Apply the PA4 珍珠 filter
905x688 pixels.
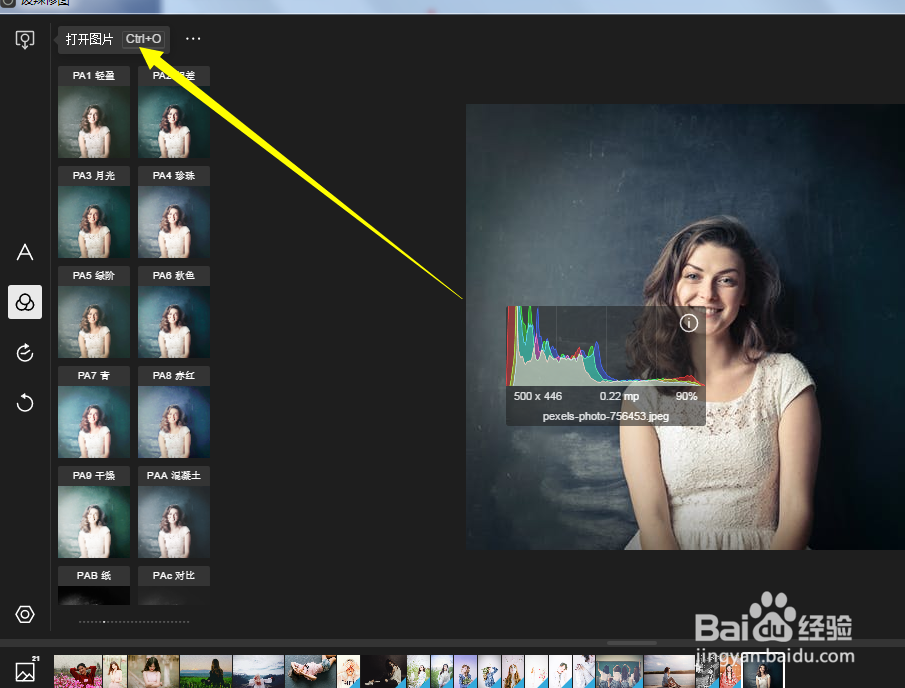pyautogui.click(x=174, y=212)
